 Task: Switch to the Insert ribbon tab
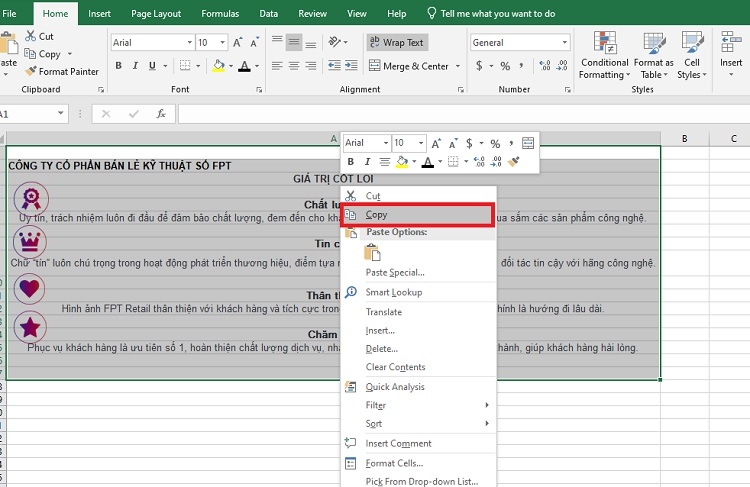coord(99,14)
